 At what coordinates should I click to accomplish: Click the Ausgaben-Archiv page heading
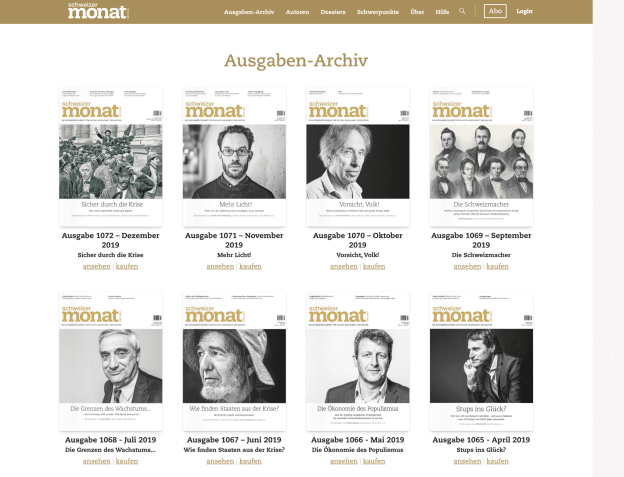296,61
